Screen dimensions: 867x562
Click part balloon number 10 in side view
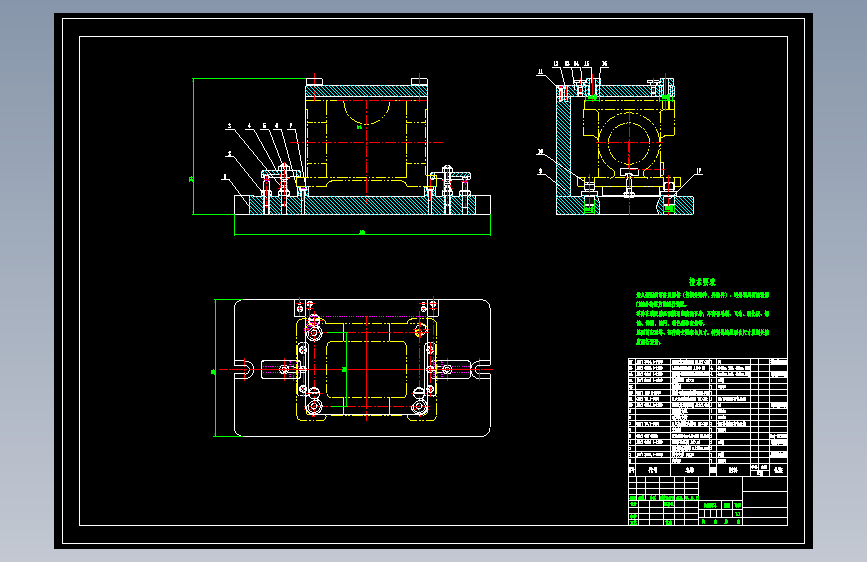pos(541,152)
